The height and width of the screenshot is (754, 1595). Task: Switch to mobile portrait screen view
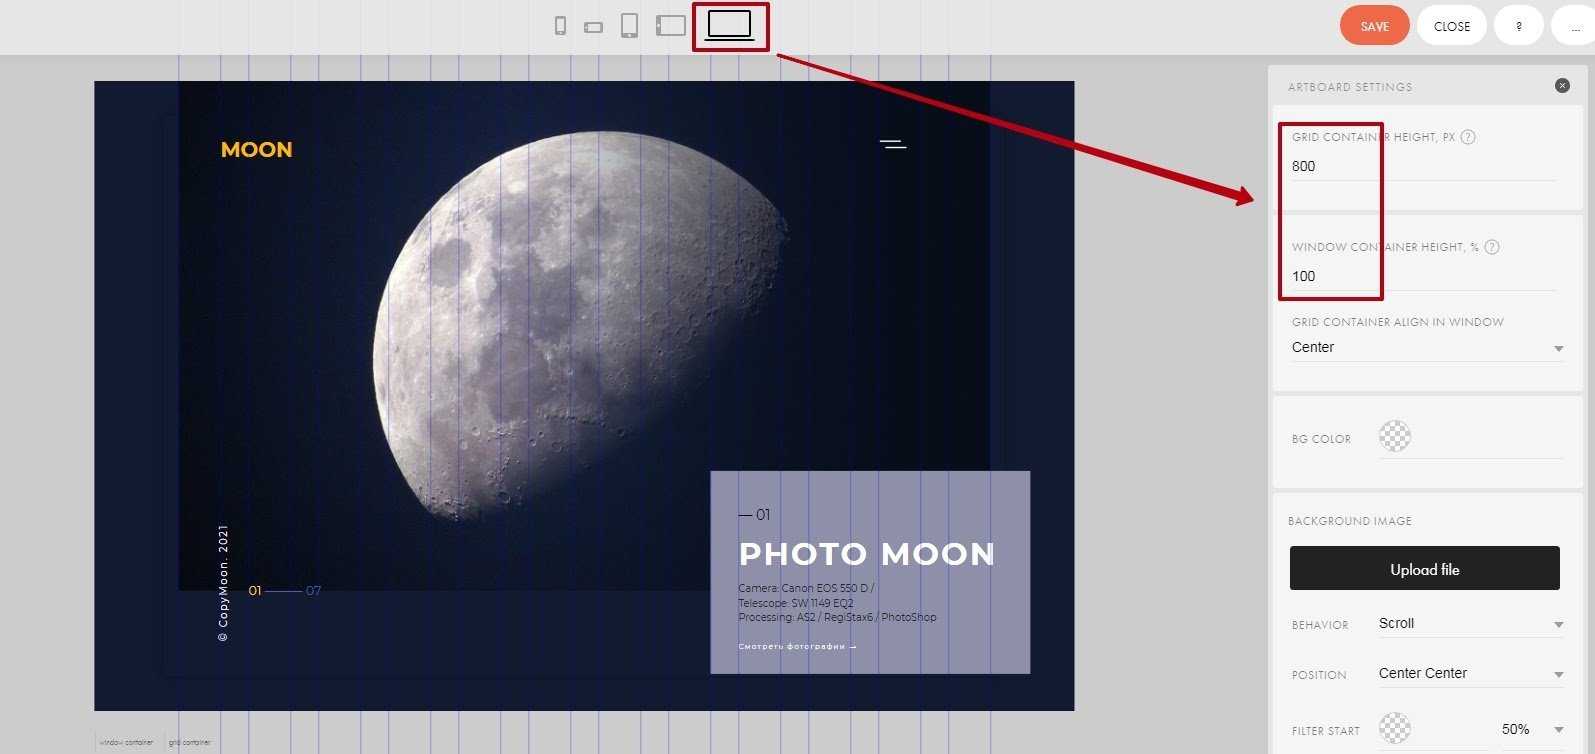point(560,26)
